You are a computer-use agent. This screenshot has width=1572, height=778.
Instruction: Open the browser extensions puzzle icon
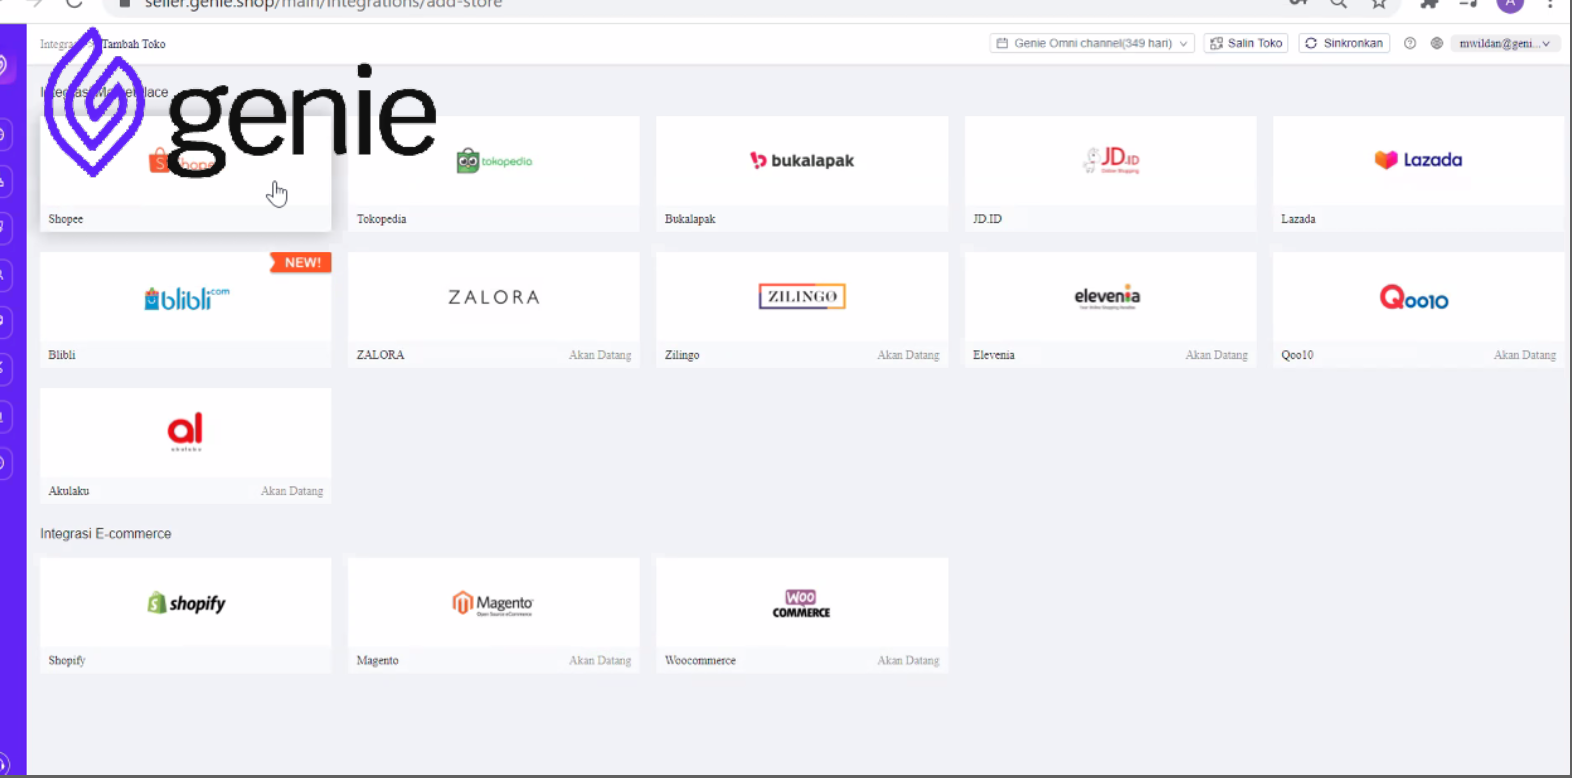[1429, 4]
